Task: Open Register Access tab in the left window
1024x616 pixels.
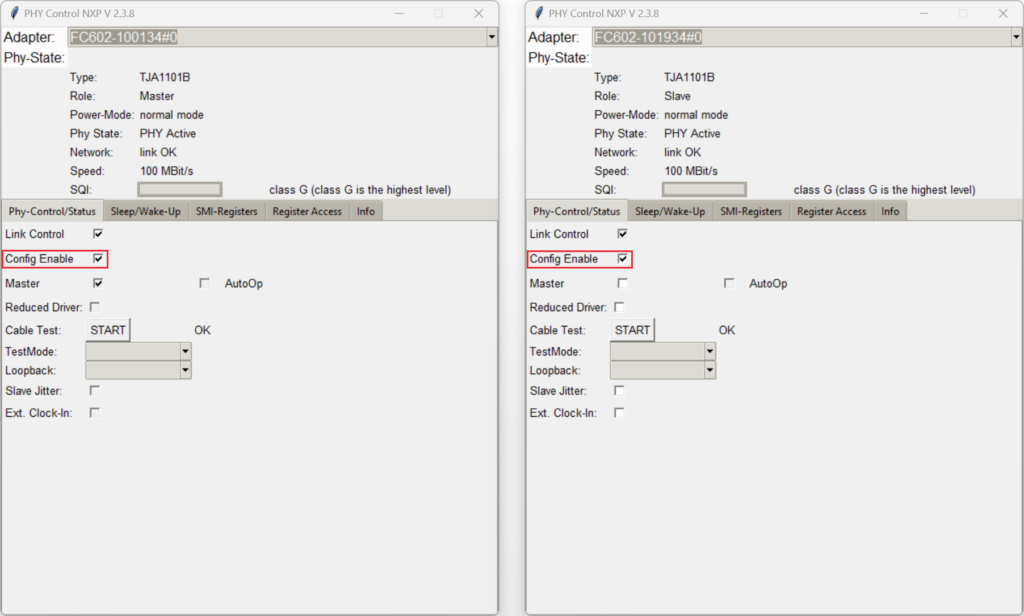Action: pyautogui.click(x=307, y=211)
